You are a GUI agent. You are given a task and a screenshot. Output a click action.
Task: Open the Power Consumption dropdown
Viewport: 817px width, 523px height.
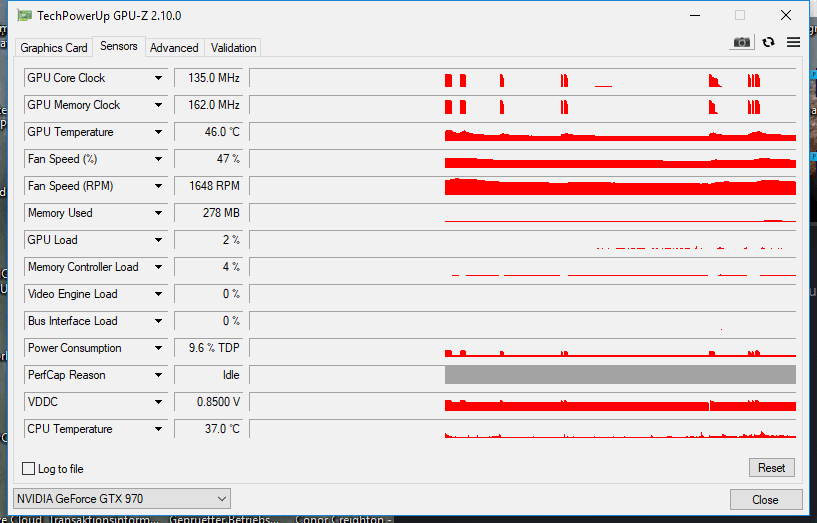tap(158, 348)
